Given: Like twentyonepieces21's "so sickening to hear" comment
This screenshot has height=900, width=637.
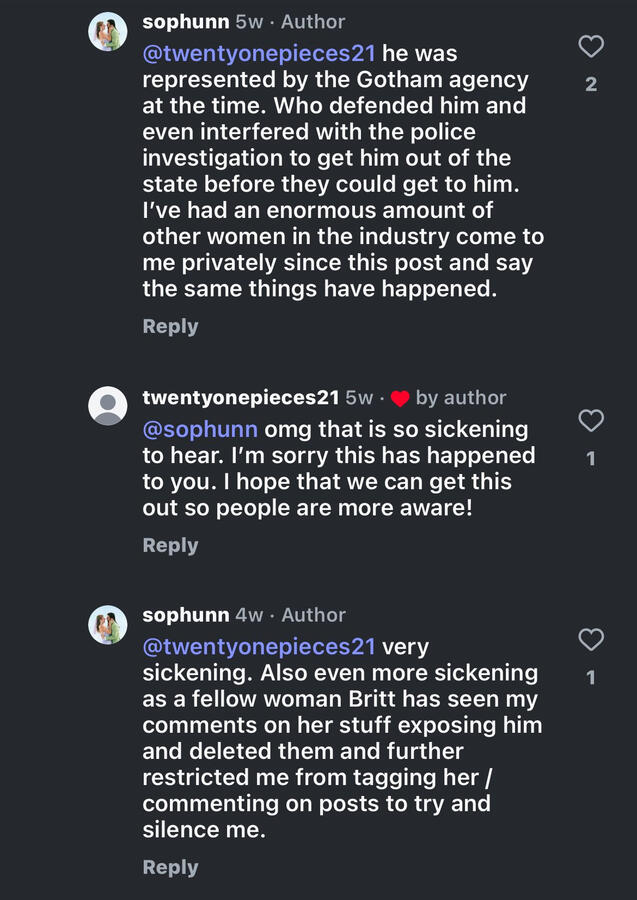Looking at the screenshot, I should 591,421.
